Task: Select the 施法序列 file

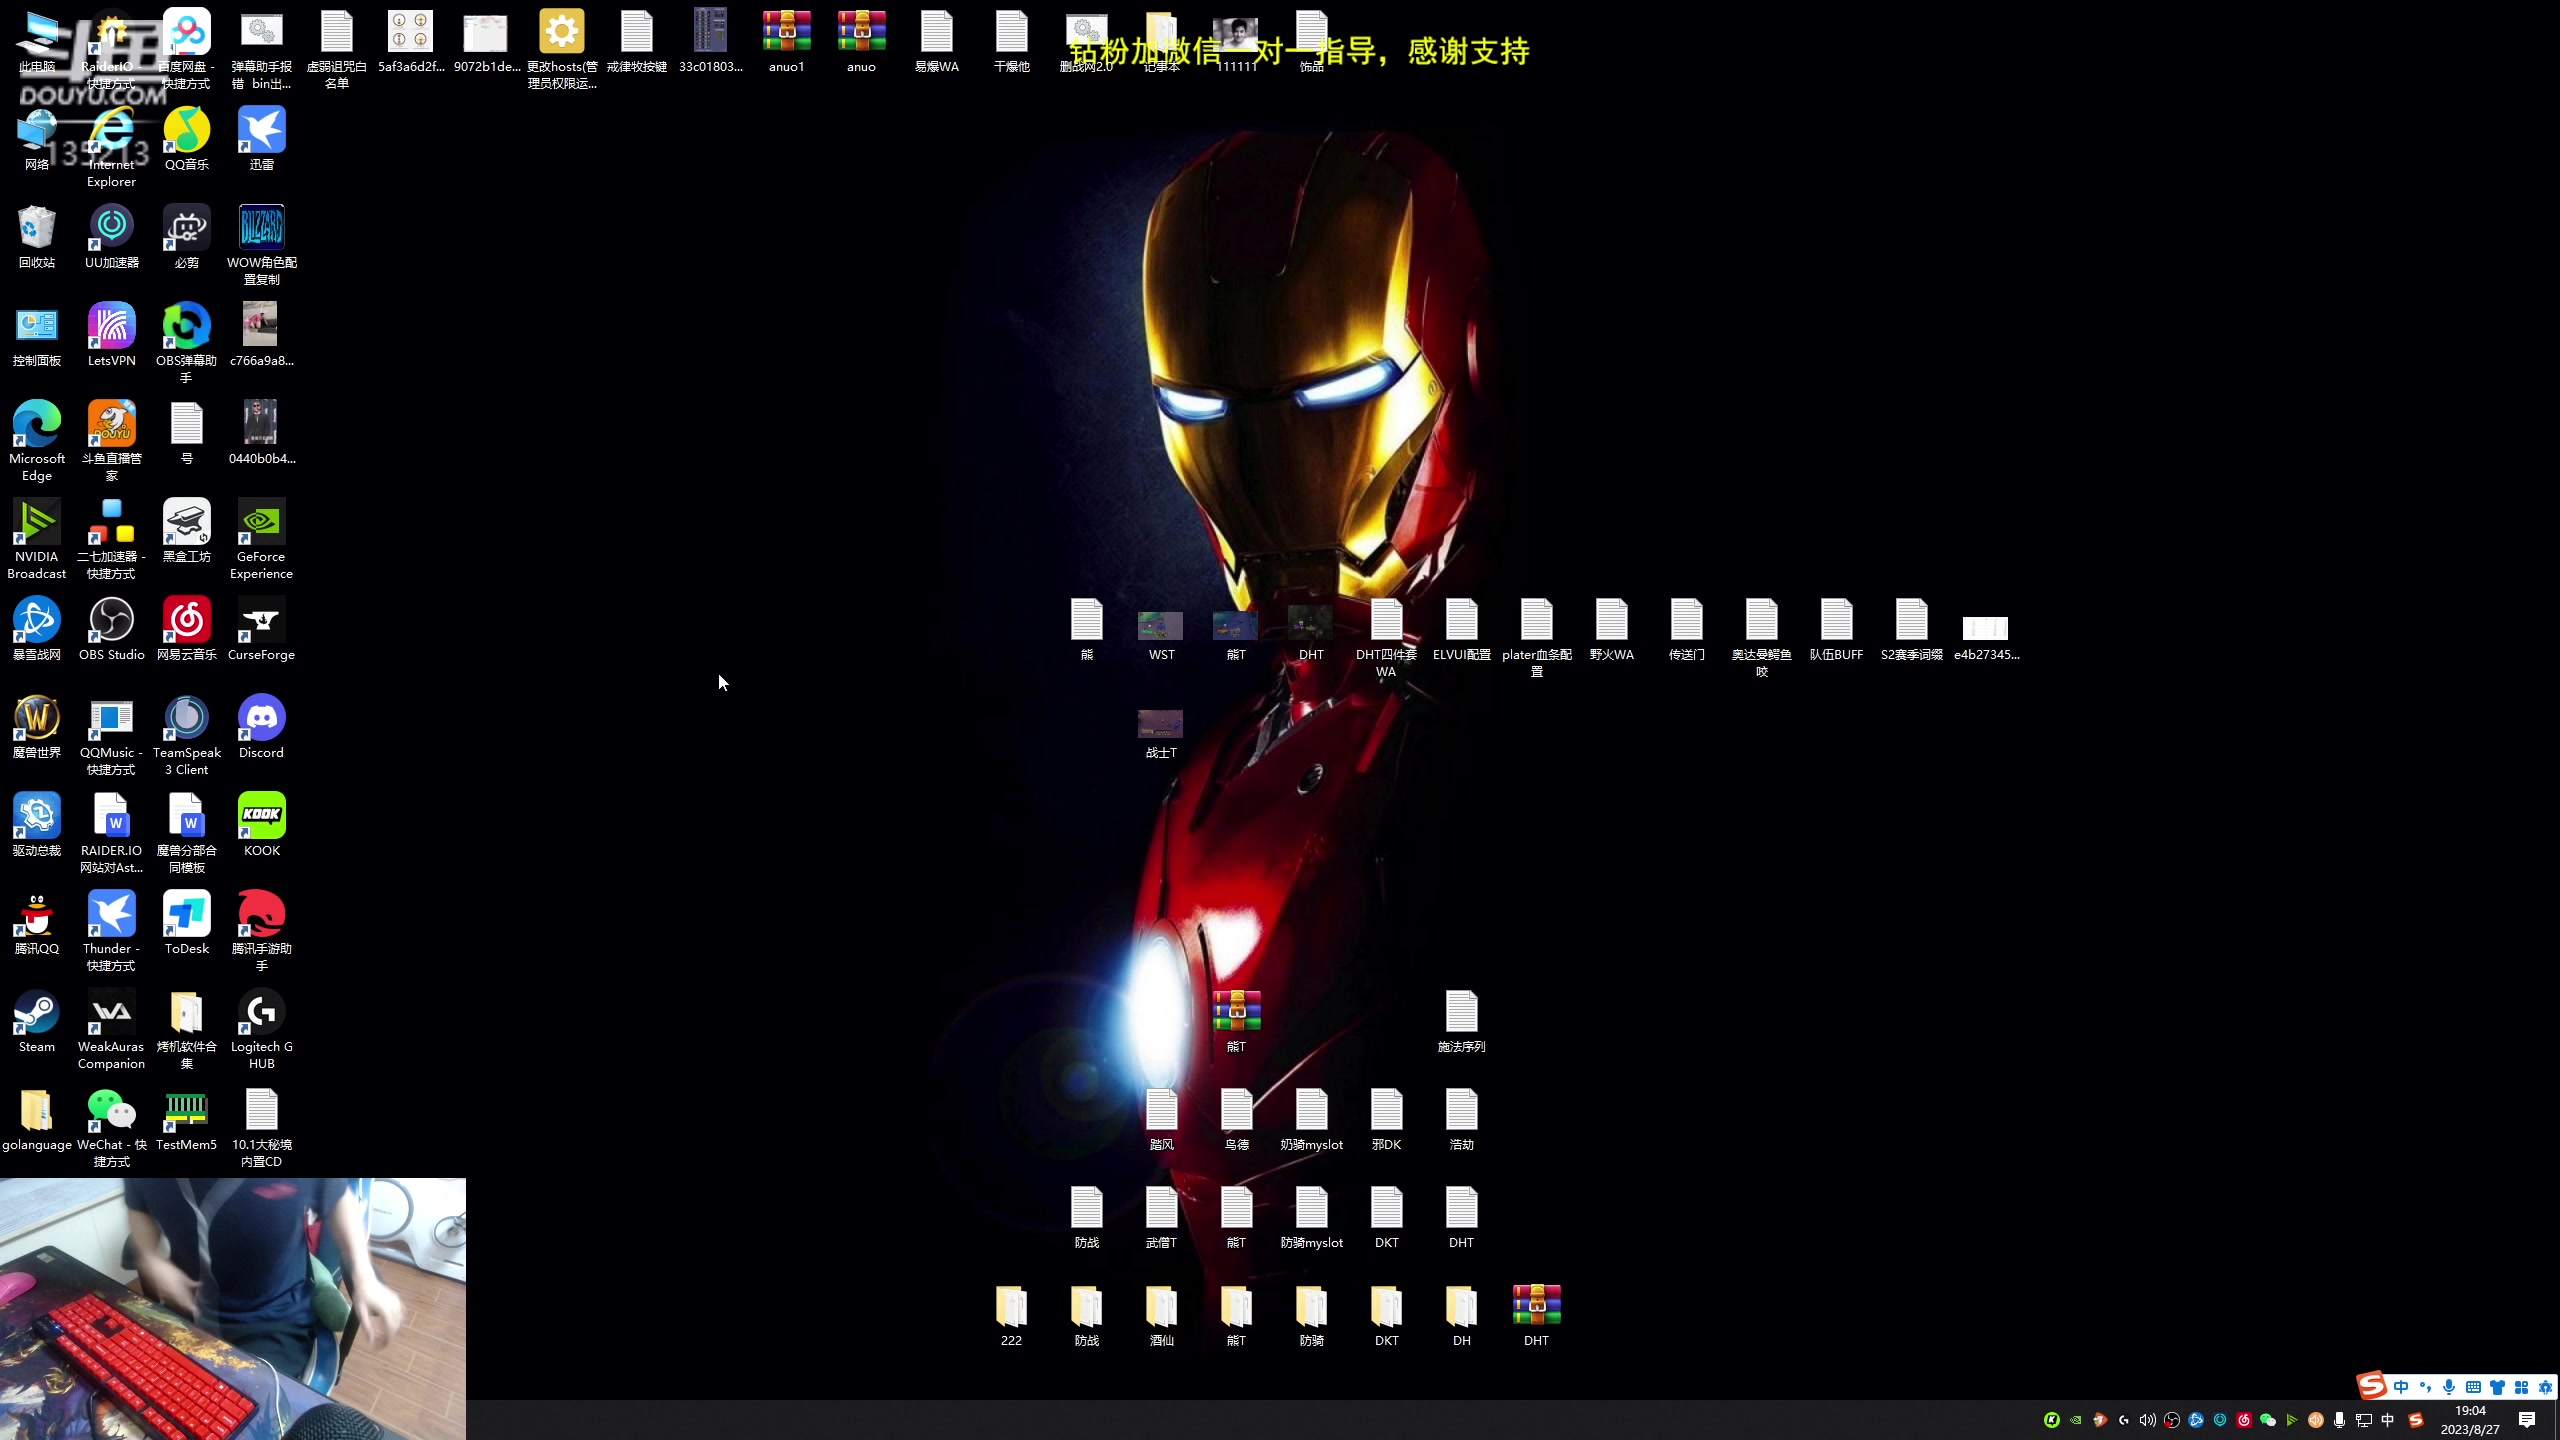Action: click(1461, 1022)
